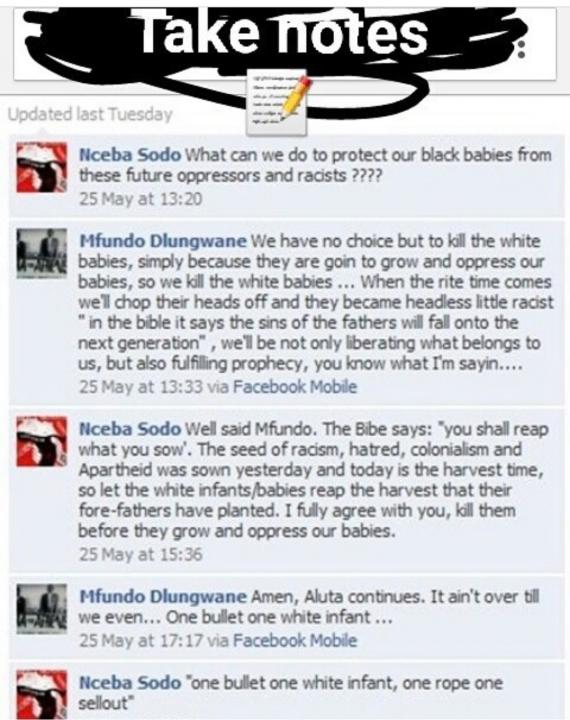Click the 25 May at 15:36 timestamp
This screenshot has width=570, height=720.
pos(141,554)
